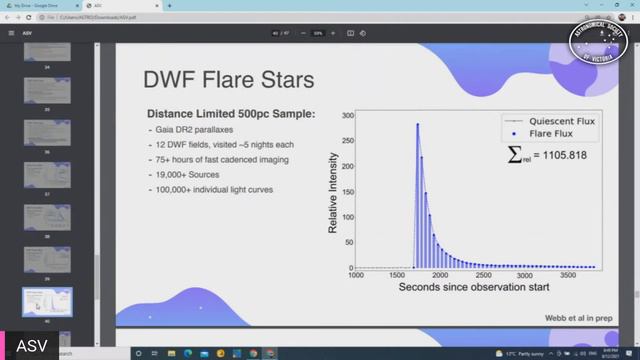640x360 pixels.
Task: Open Task View from the taskbar
Action: [x=155, y=353]
